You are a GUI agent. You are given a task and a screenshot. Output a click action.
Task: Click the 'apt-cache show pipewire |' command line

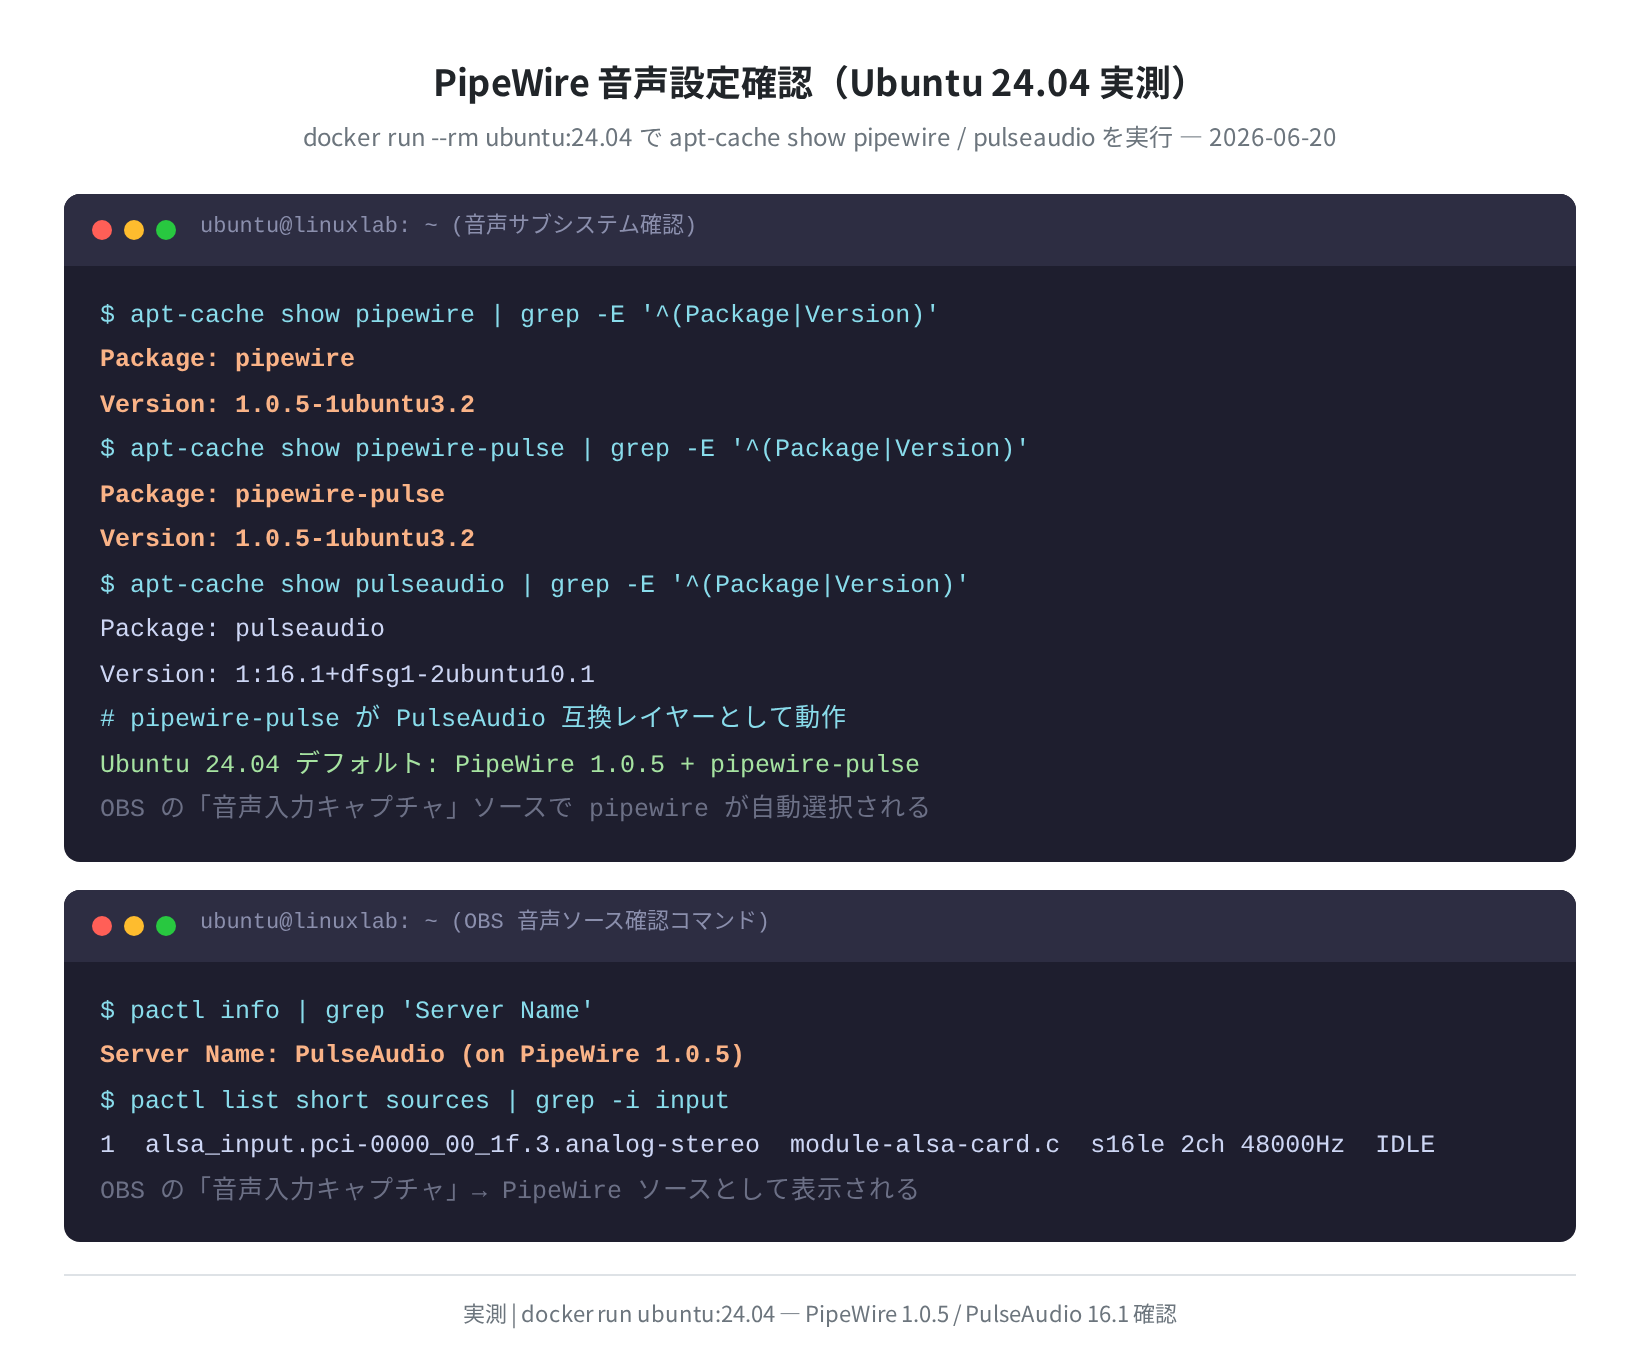click(x=520, y=314)
